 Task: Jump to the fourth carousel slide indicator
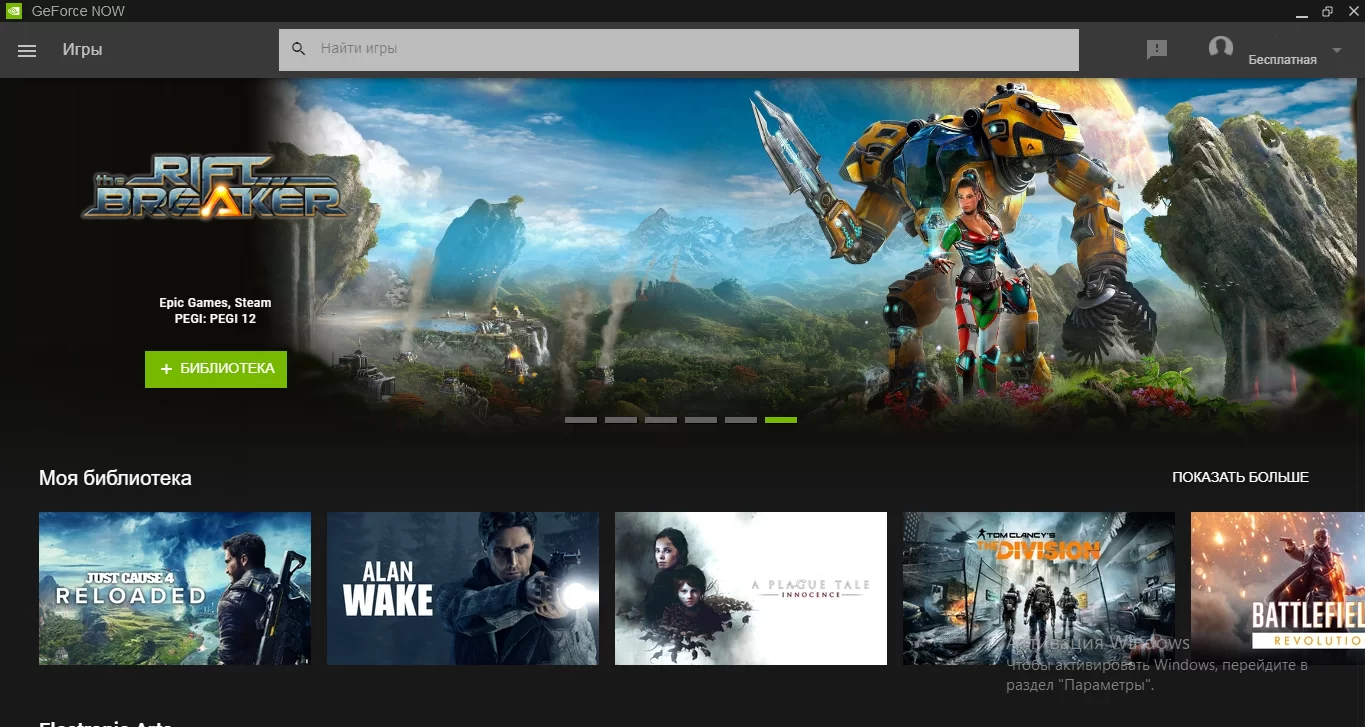[x=701, y=420]
